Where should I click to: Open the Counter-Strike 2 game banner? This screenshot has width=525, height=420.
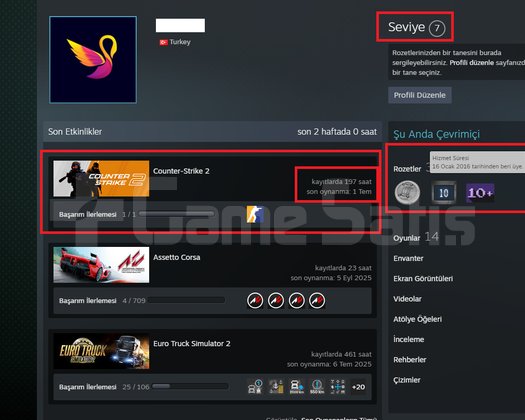coord(101,179)
